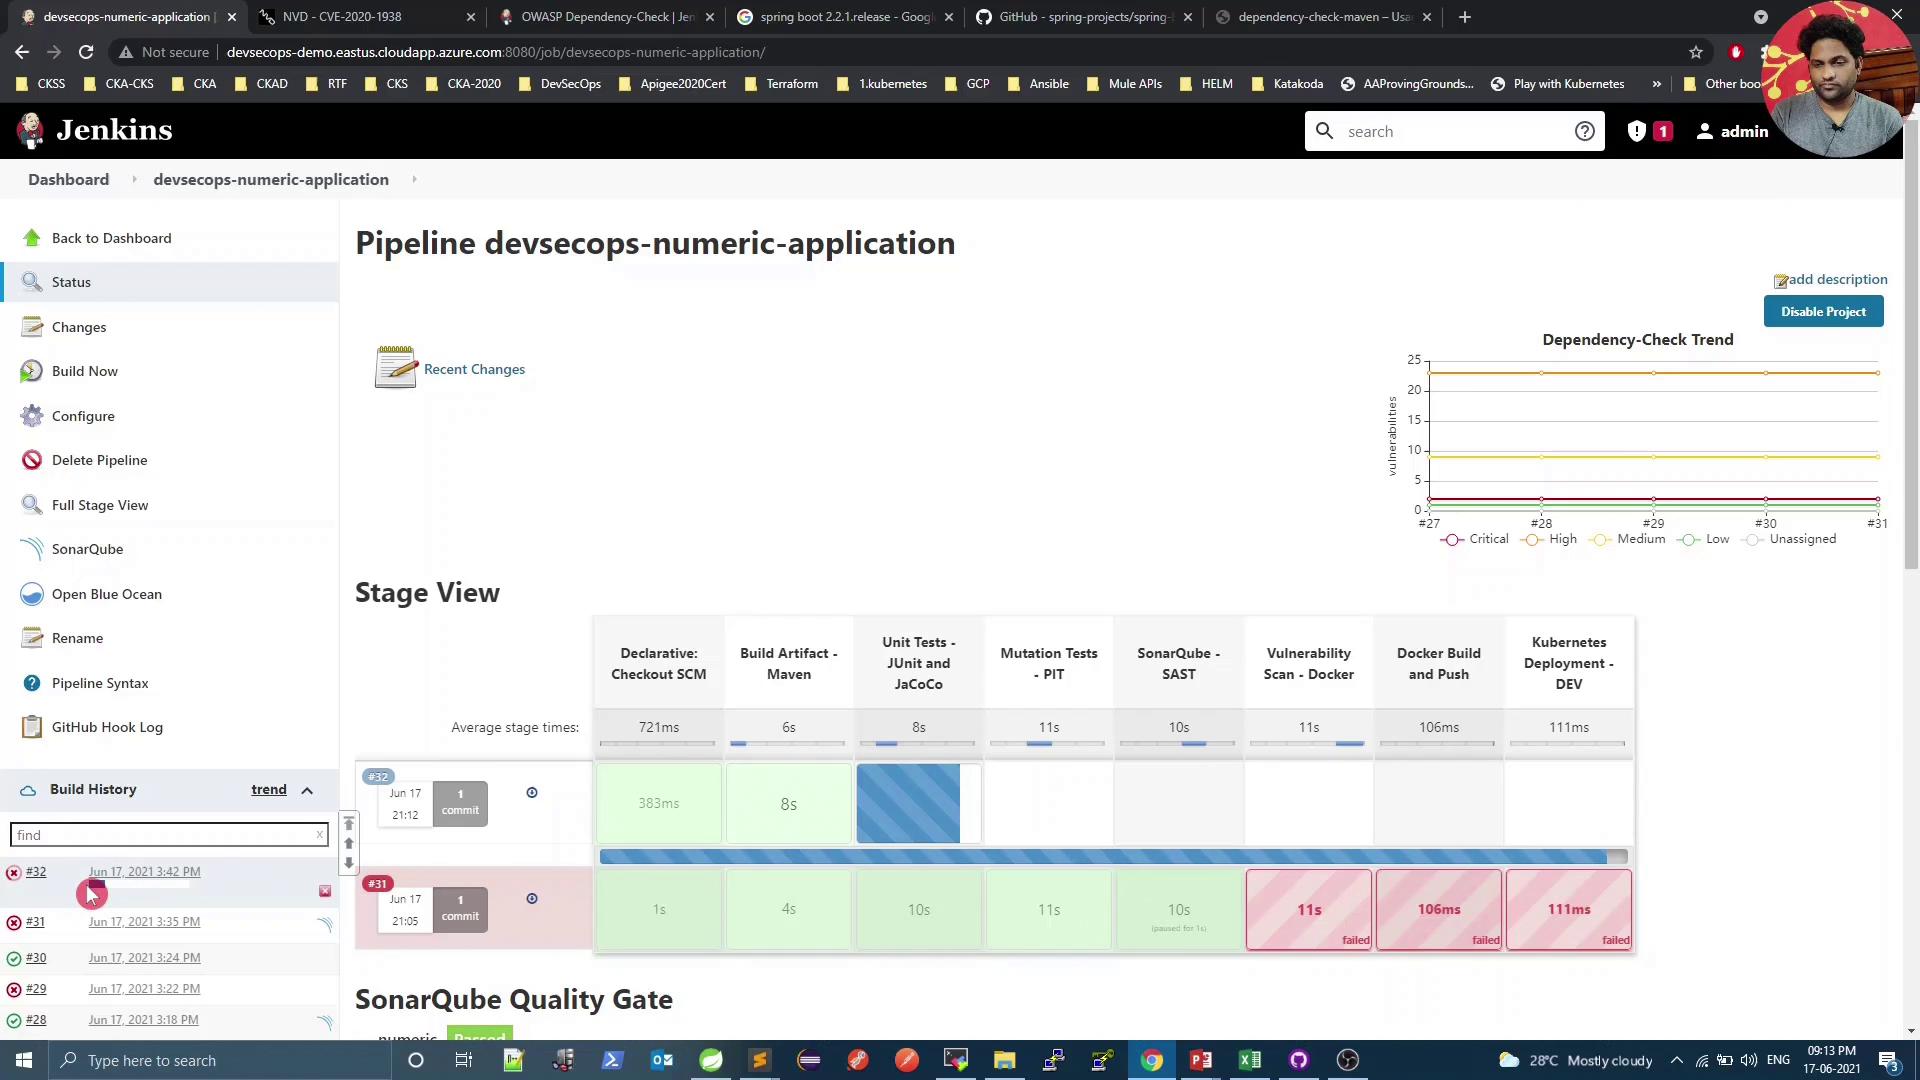Expand devsecops-numeric-application breadcrumb arrow
This screenshot has width=1920, height=1080.
tap(414, 180)
